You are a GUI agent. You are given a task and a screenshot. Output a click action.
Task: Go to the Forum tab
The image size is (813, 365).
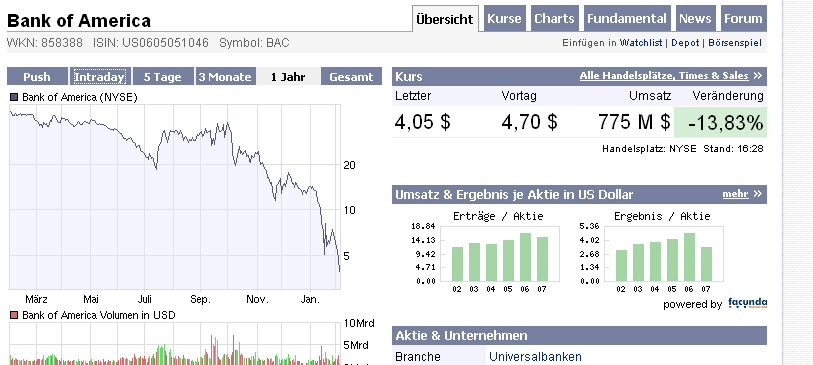pos(744,19)
